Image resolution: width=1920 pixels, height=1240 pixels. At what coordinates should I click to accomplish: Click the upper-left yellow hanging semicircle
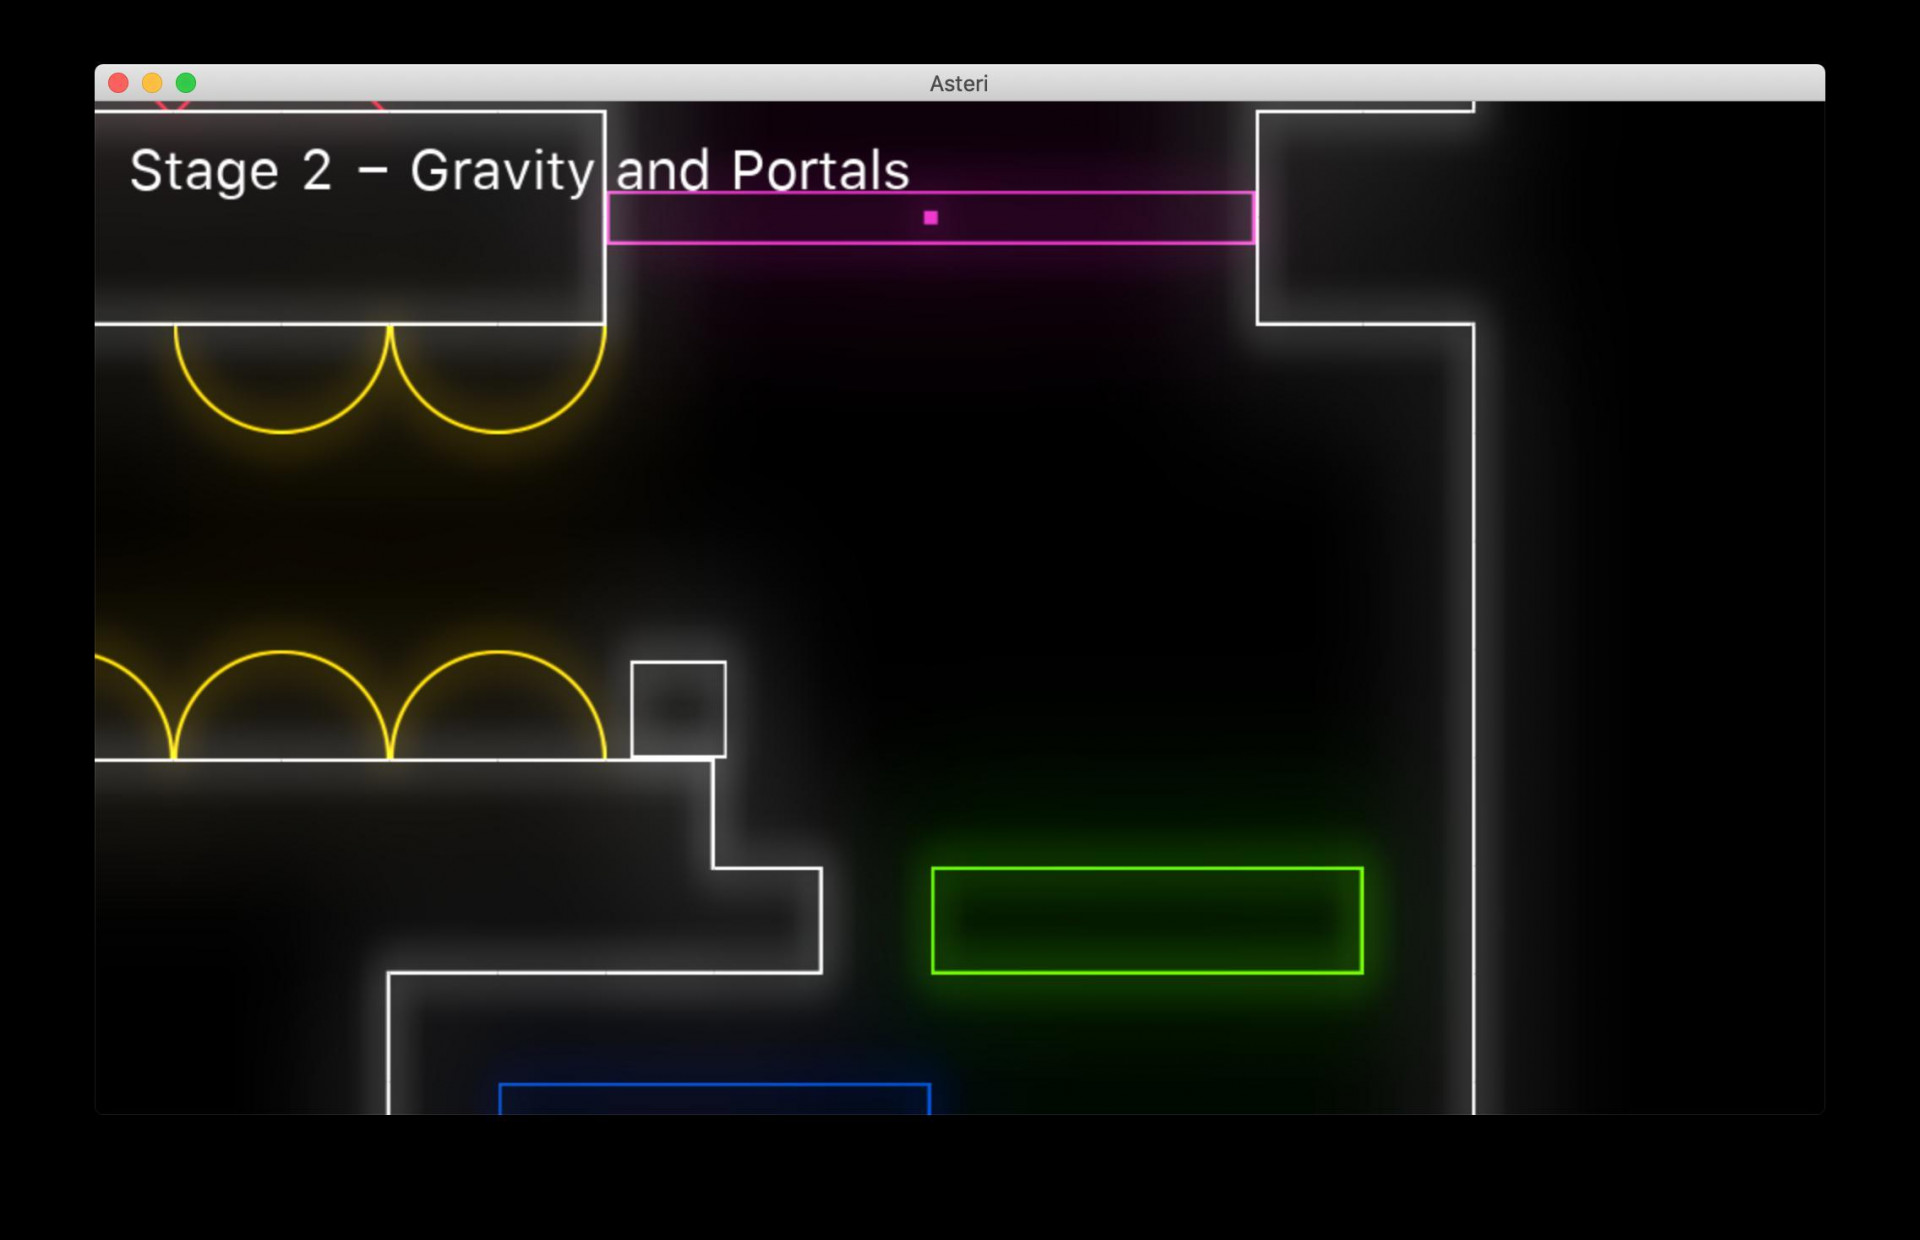click(282, 378)
